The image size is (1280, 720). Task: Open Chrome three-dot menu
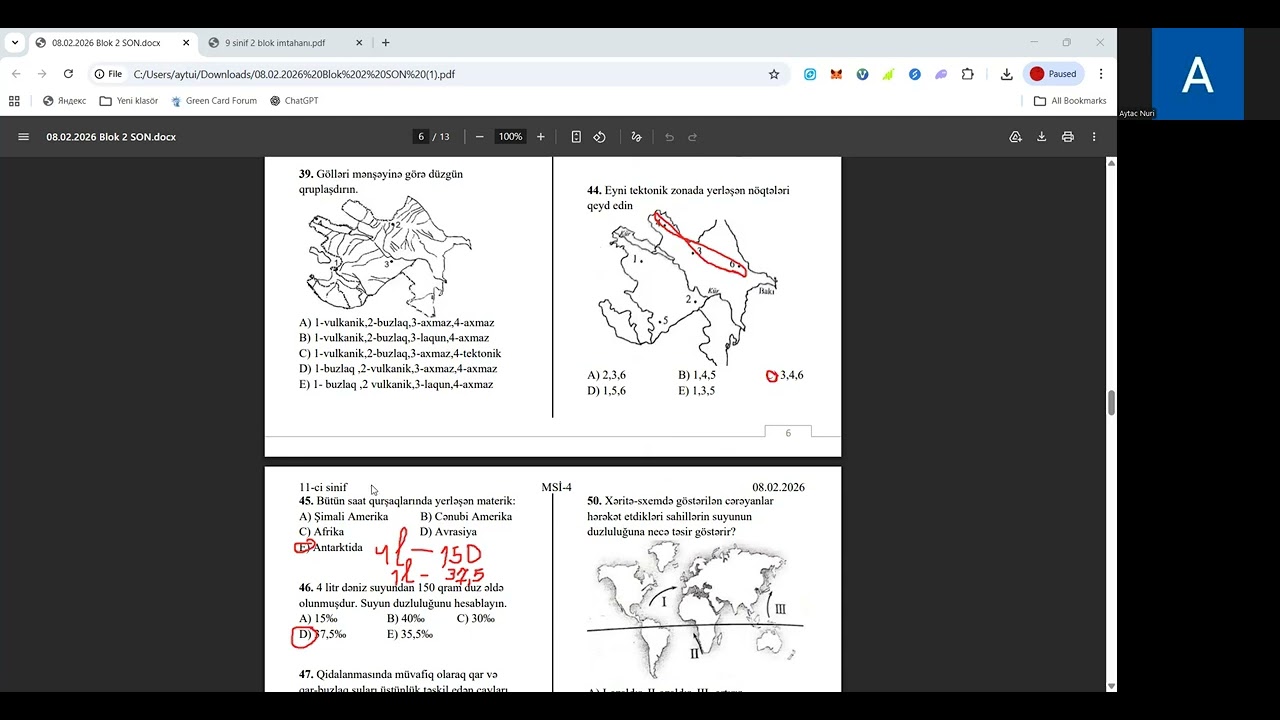[x=1101, y=74]
